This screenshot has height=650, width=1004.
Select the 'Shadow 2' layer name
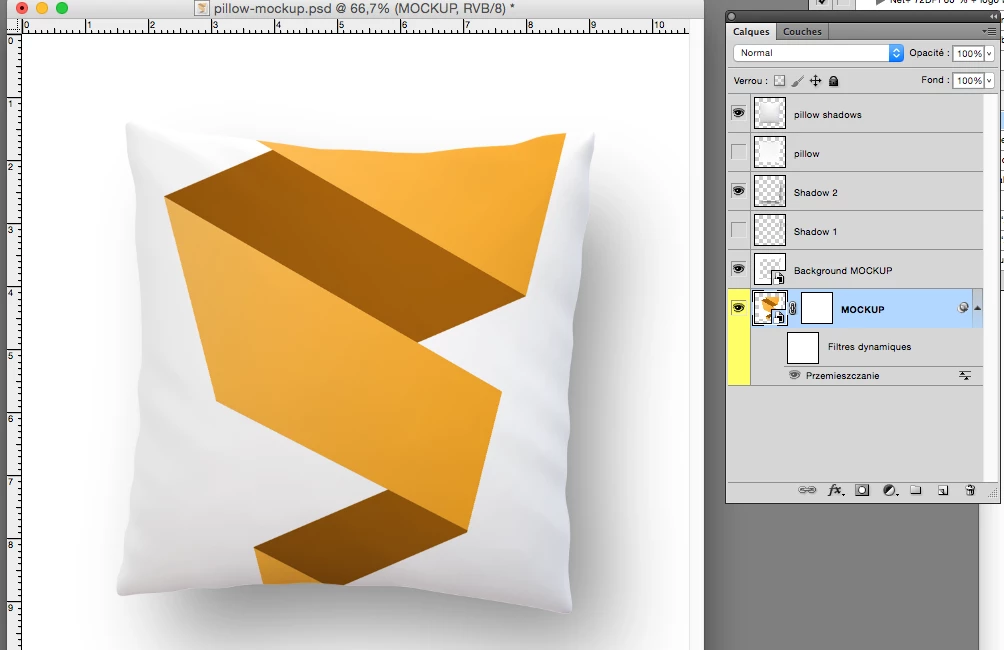[x=816, y=193]
